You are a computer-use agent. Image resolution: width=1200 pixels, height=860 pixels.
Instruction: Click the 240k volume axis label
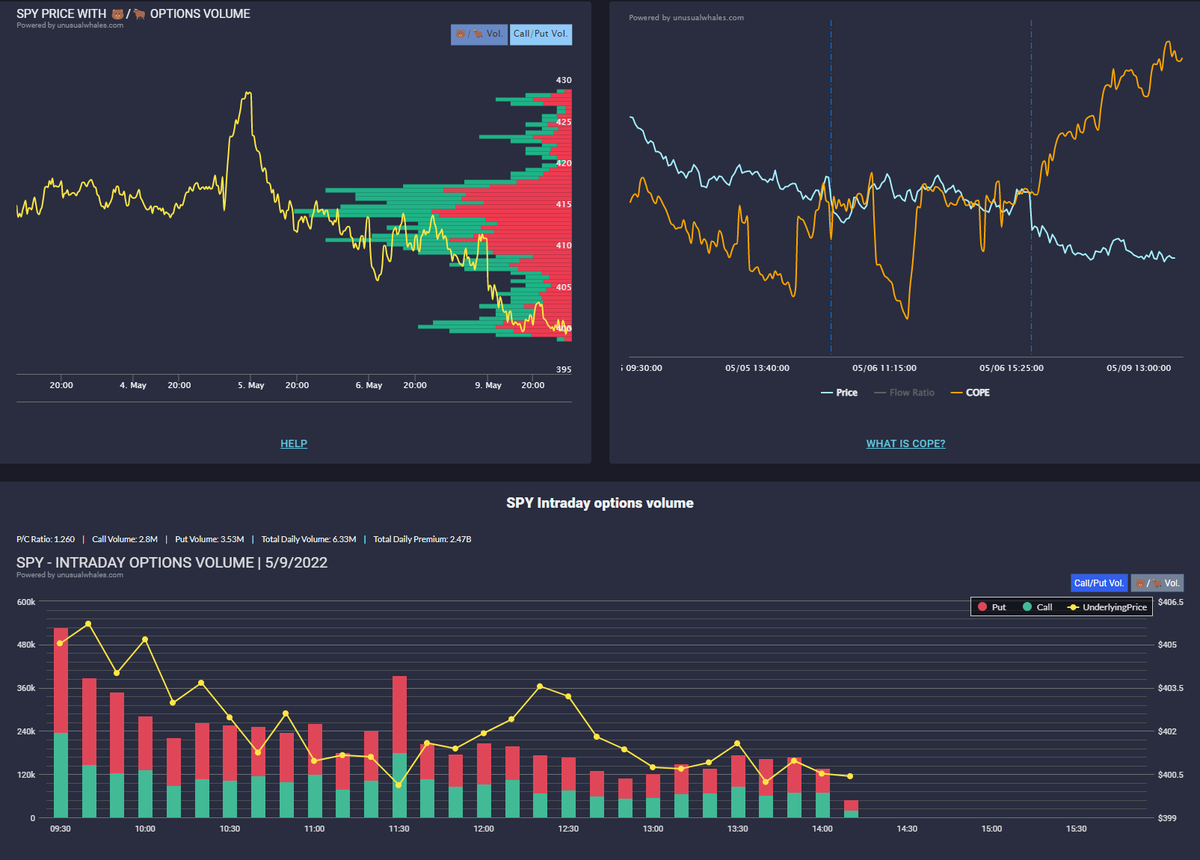pos(25,731)
